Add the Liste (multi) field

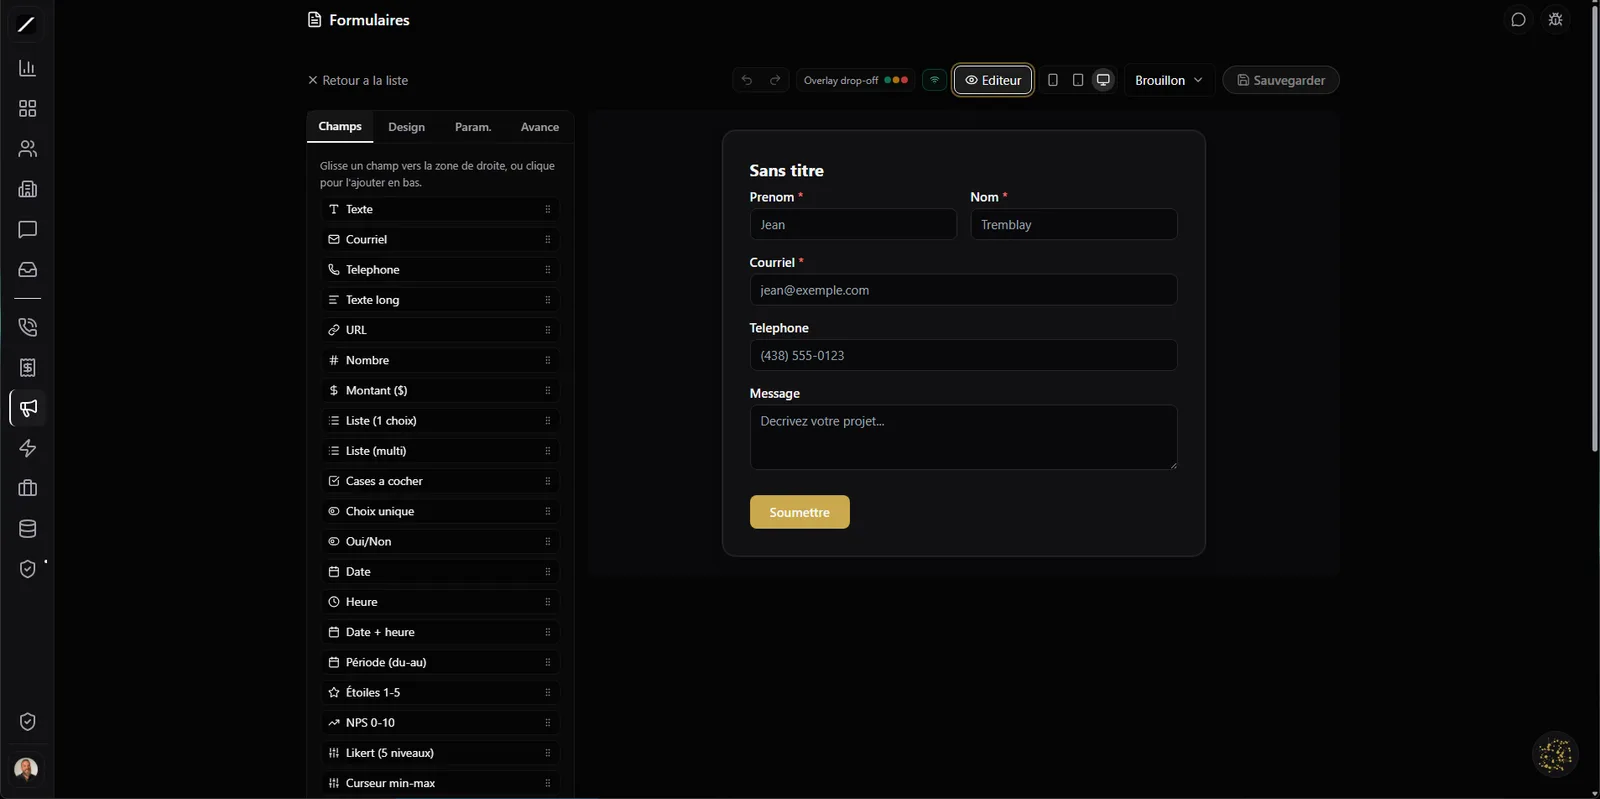440,451
